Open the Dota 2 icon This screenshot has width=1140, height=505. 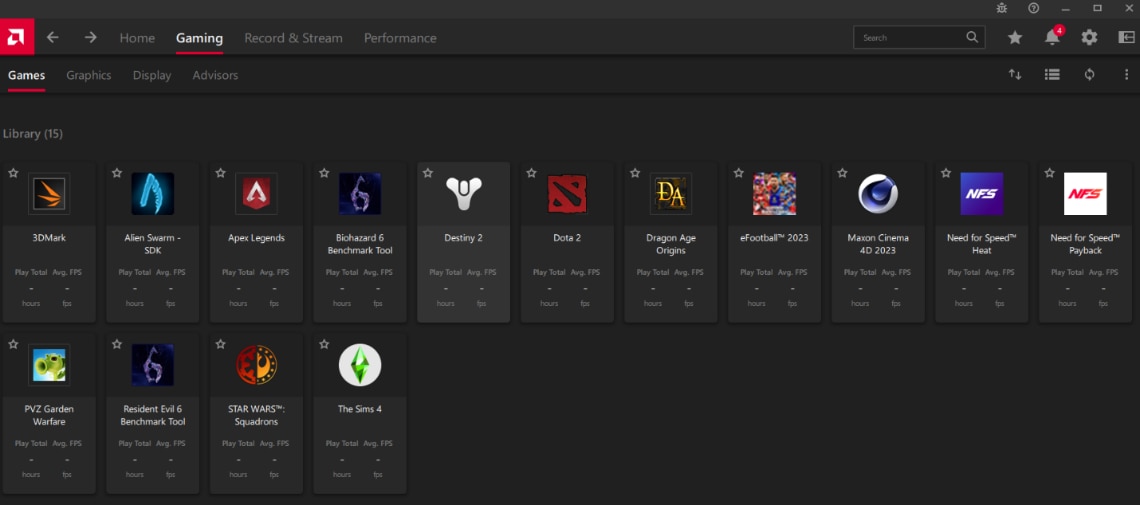pos(567,194)
